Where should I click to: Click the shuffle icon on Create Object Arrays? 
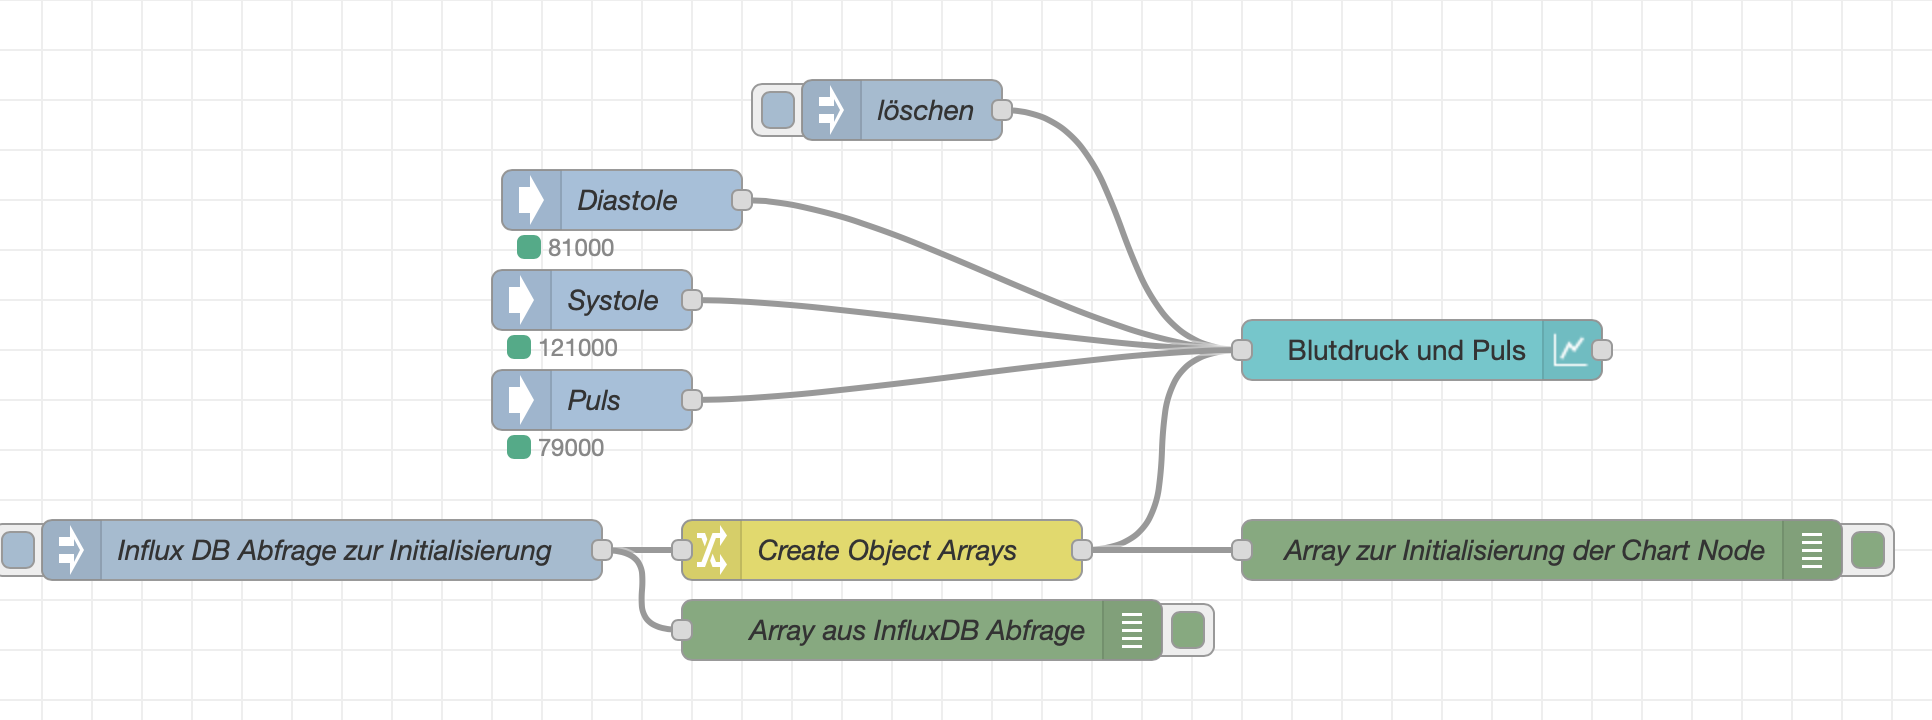pyautogui.click(x=711, y=550)
